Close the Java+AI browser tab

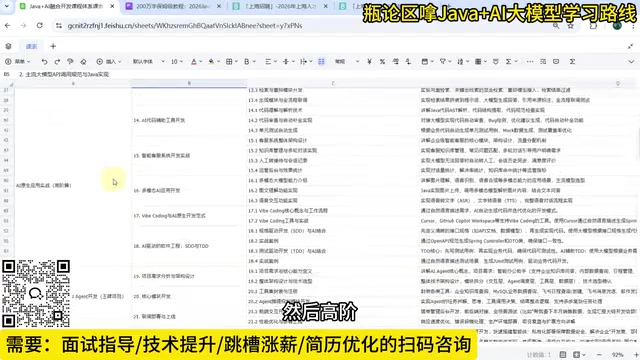[x=112, y=6]
